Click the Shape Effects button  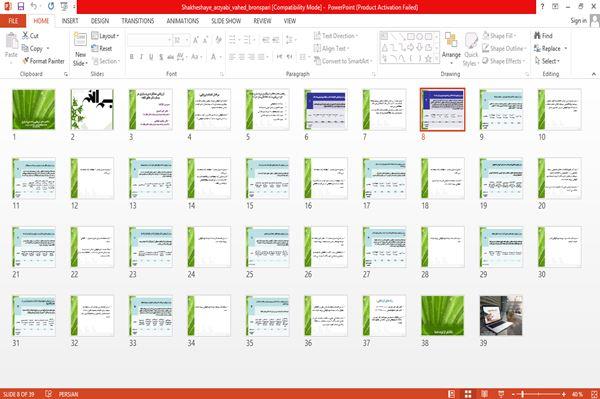click(504, 61)
